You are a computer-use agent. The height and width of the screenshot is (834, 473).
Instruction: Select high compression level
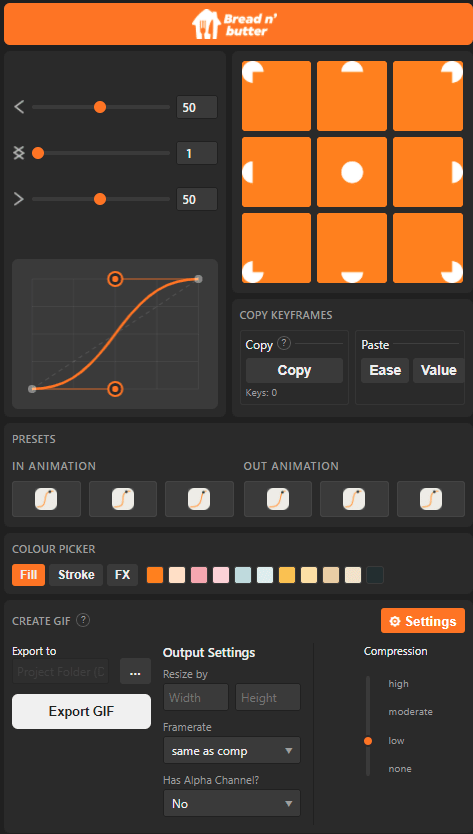[399, 683]
